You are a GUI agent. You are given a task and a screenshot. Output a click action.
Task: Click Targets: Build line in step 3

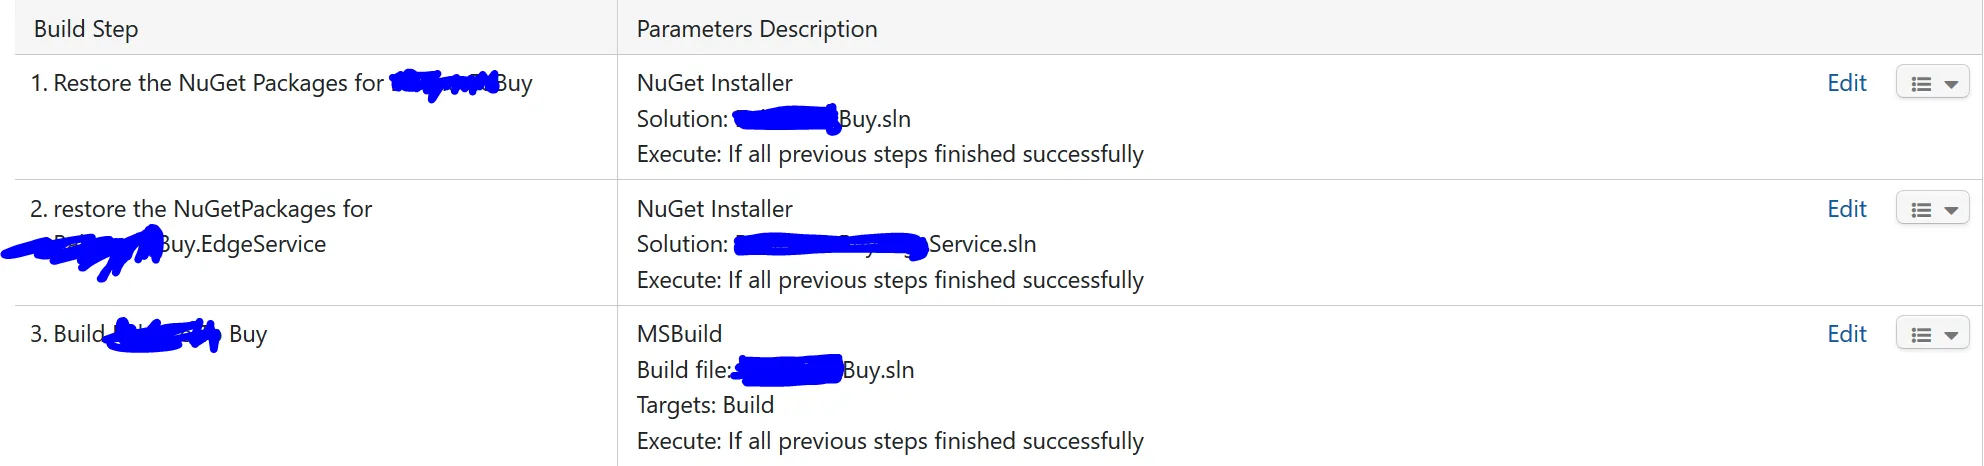click(x=705, y=405)
